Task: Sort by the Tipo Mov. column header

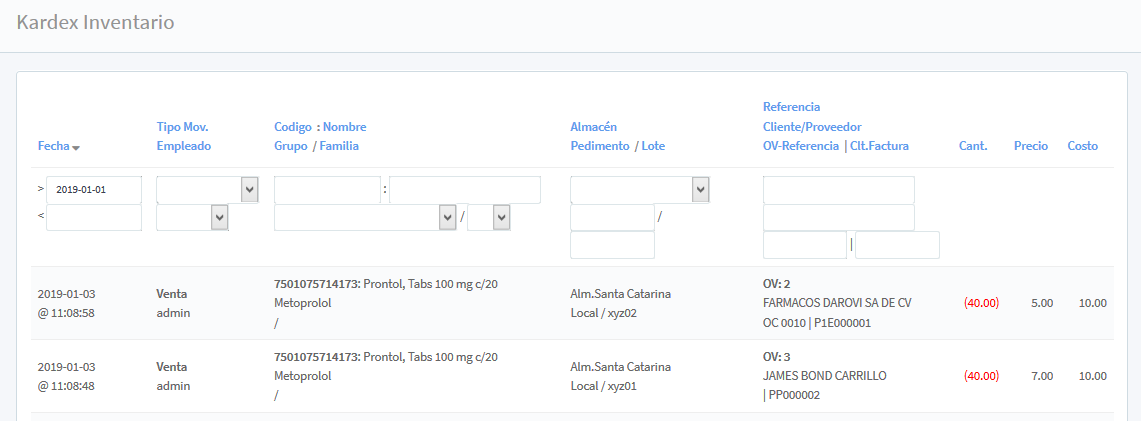Action: (182, 127)
